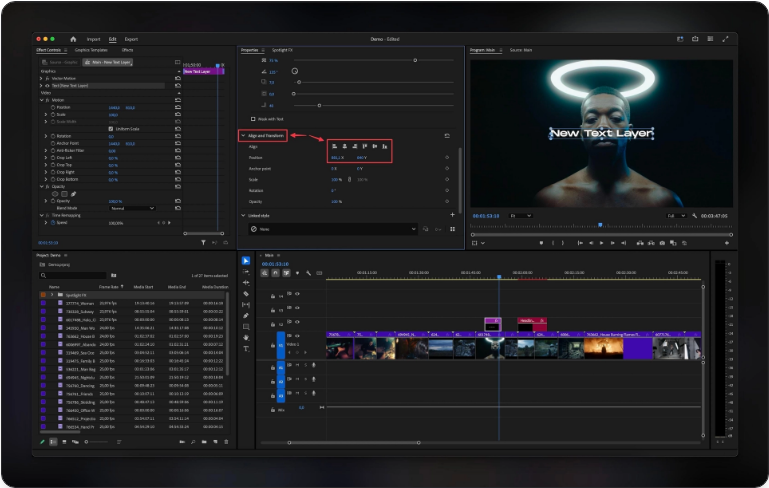This screenshot has width=769, height=488.
Task: Click the Home icon in top bar
Action: (73, 39)
